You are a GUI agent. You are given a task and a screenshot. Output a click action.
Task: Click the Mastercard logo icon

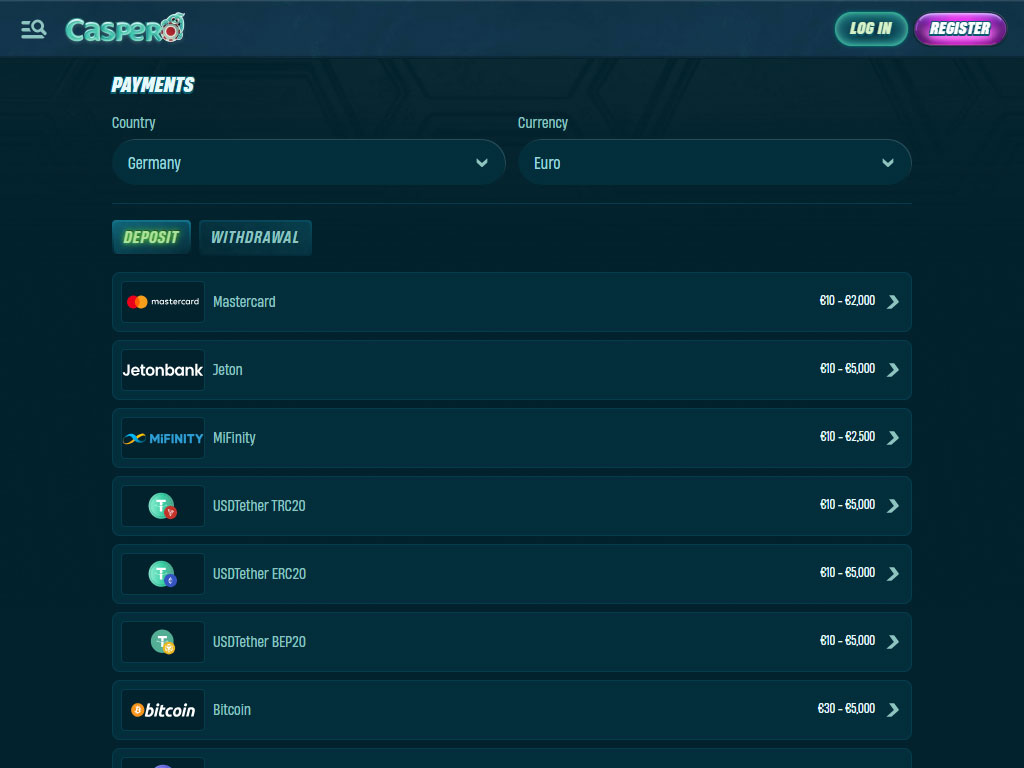(163, 302)
